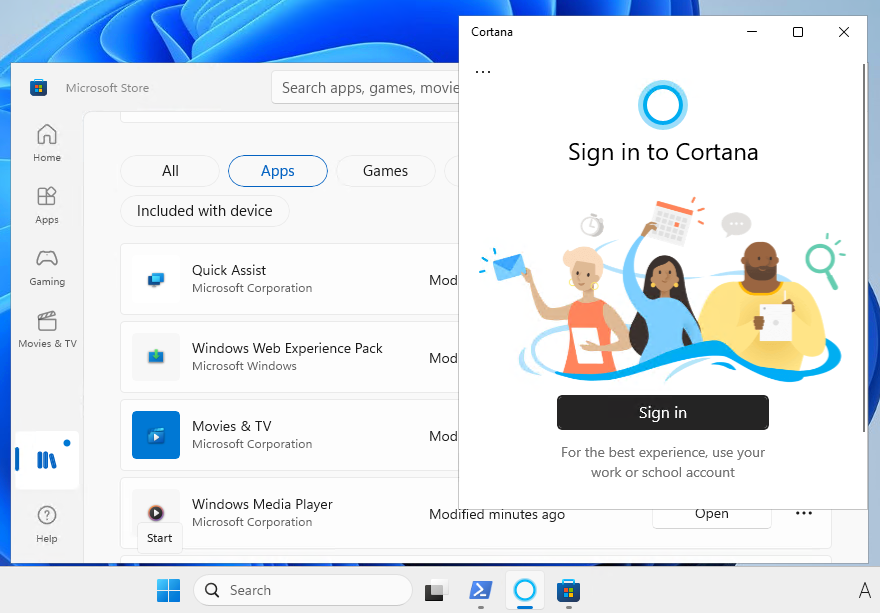Click the Cortana ring logo
880x613 pixels.
663,105
